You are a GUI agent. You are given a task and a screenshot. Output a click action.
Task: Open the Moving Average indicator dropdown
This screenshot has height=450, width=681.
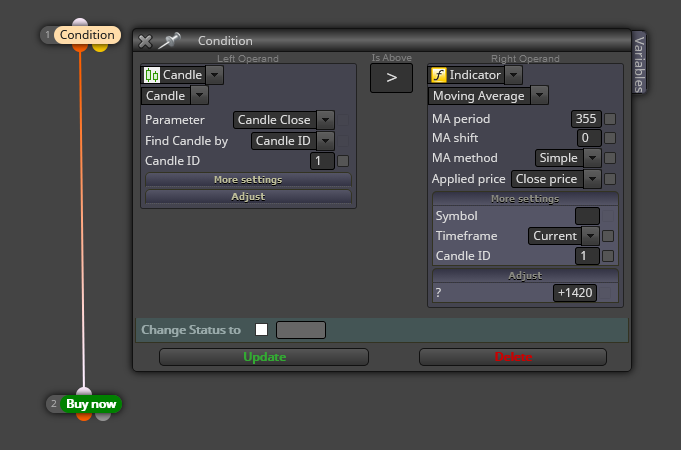[539, 96]
